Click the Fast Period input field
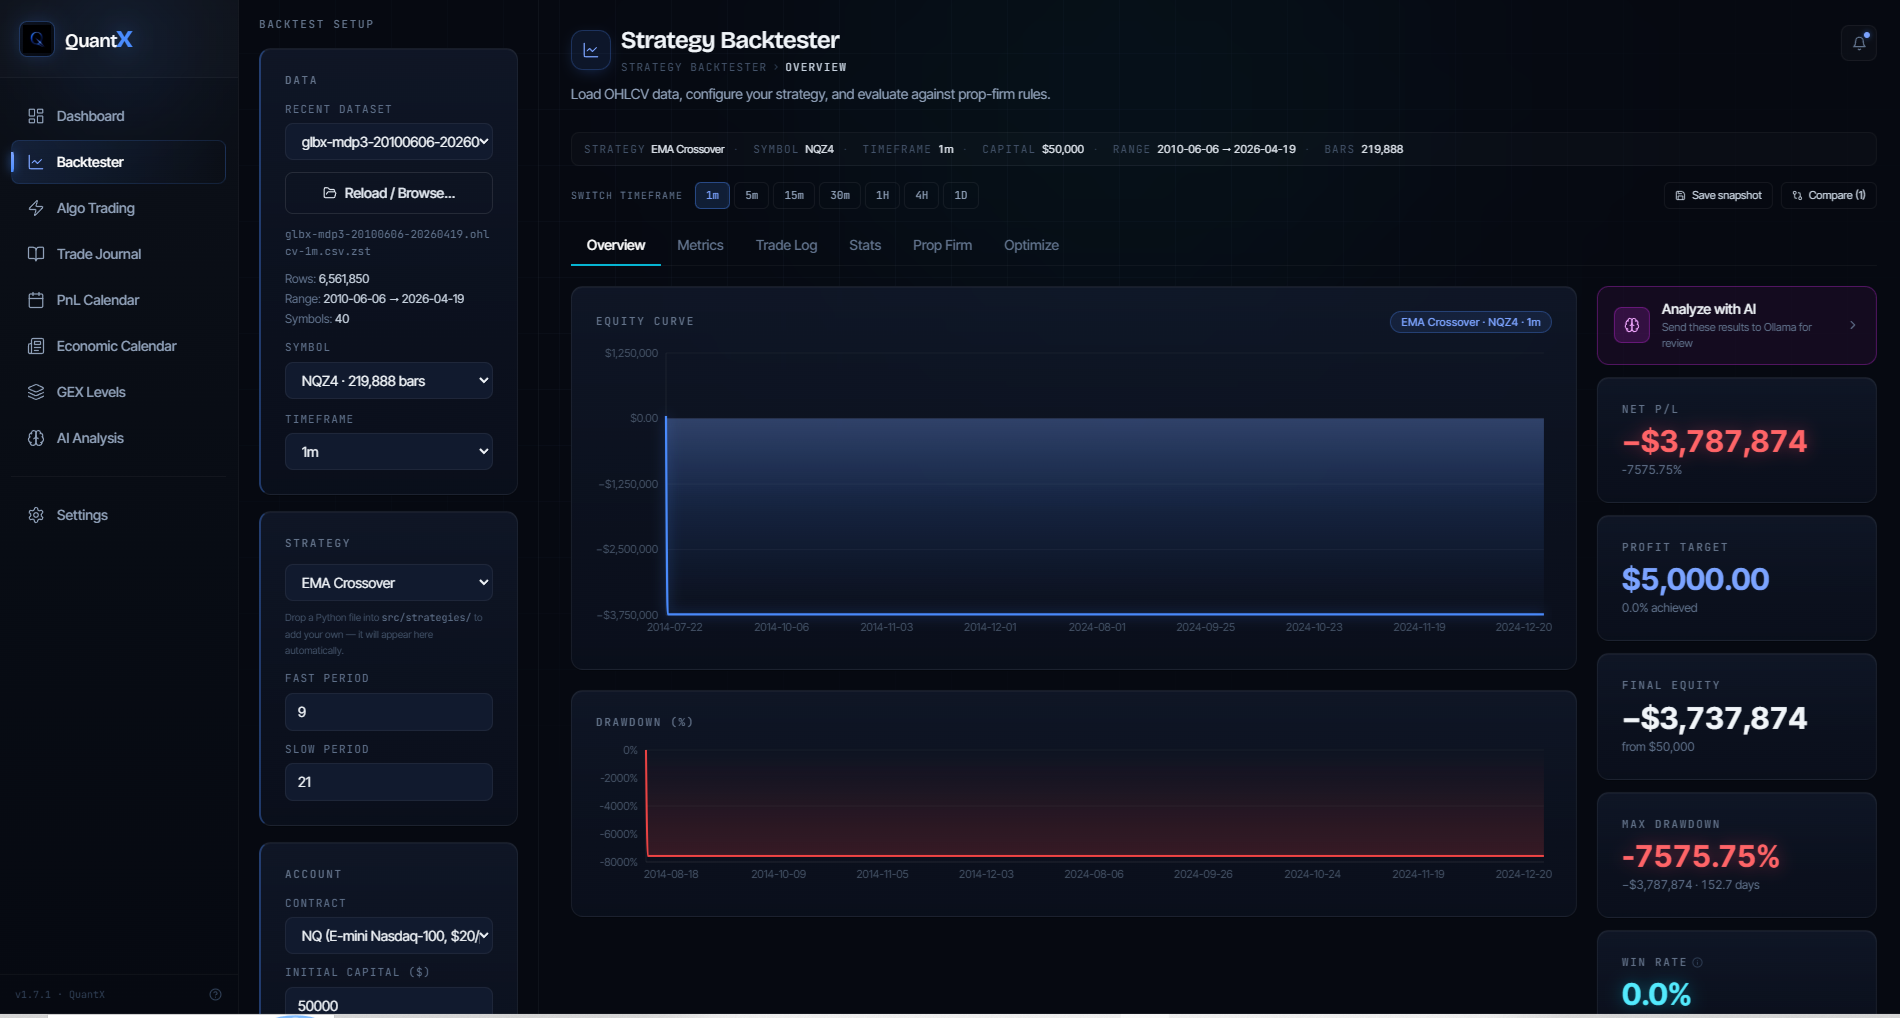Image resolution: width=1900 pixels, height=1018 pixels. point(389,712)
